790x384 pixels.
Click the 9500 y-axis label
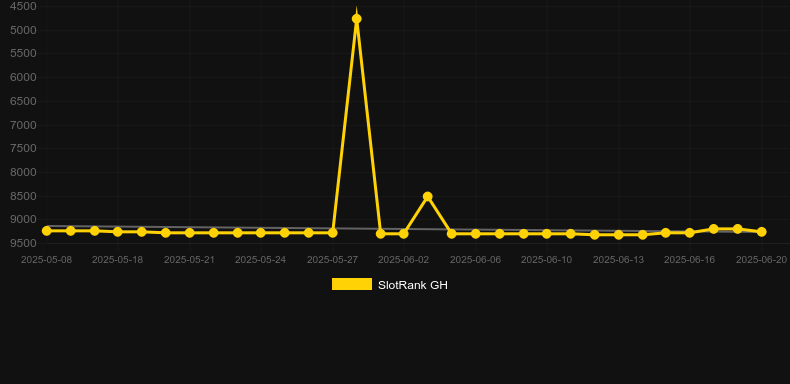click(23, 243)
